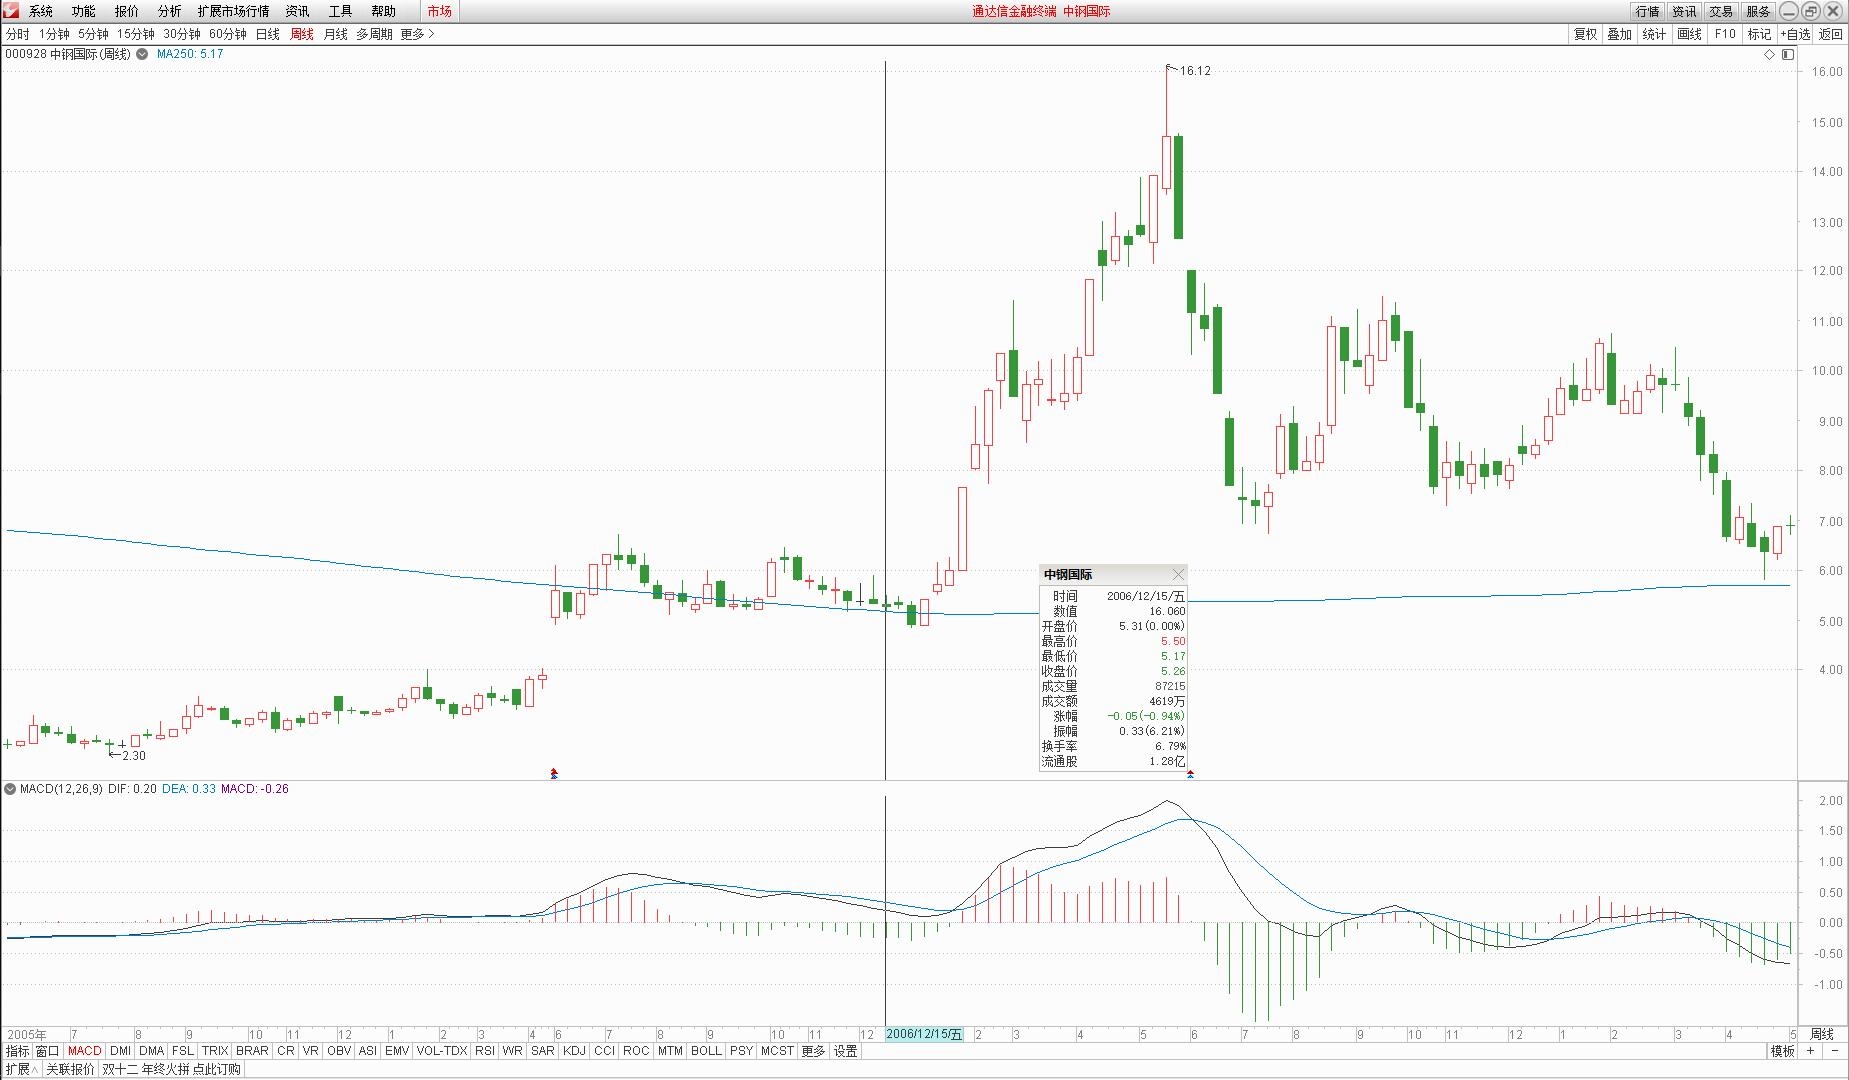The height and width of the screenshot is (1080, 1849).
Task: Click the 双十二 年终火拼 点此订购 link
Action: pyautogui.click(x=171, y=1069)
